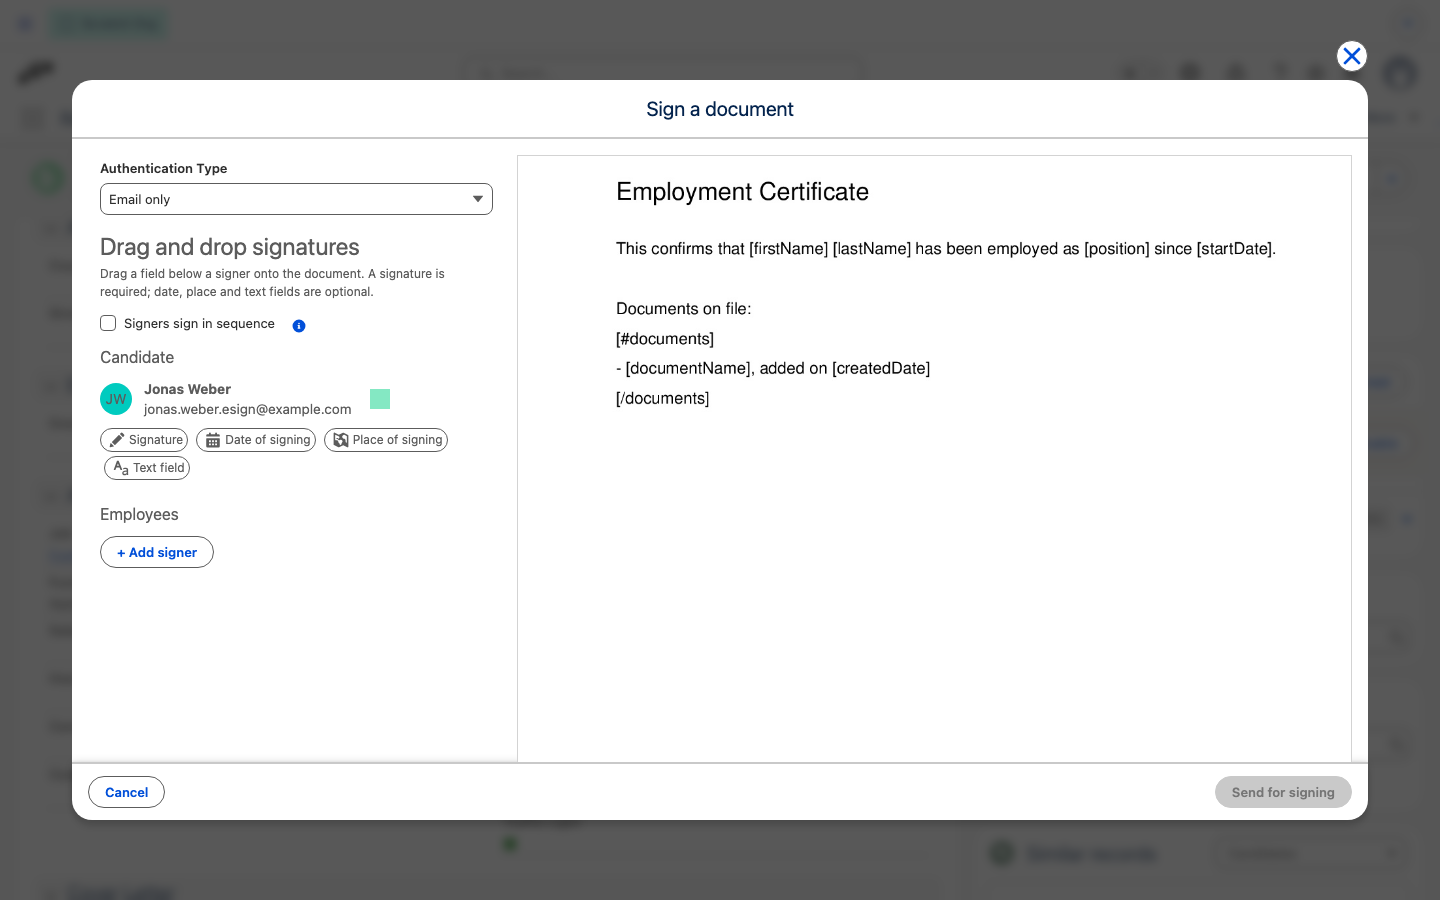This screenshot has width=1440, height=900.
Task: Click the Employees section heading
Action: (139, 514)
